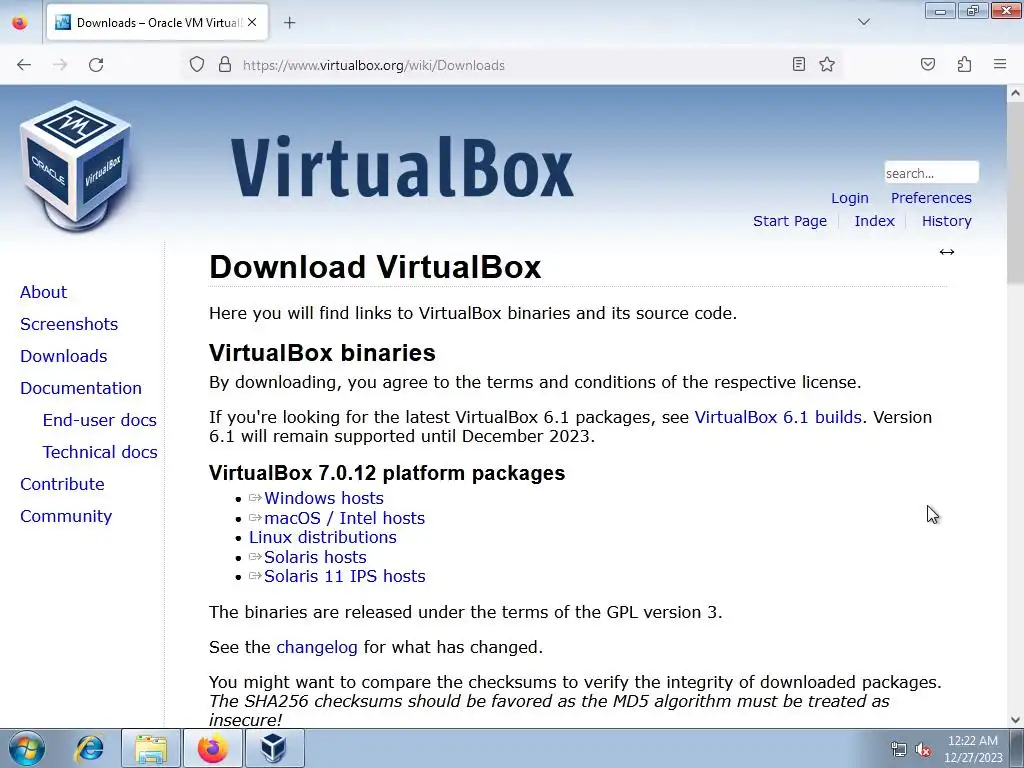Click the Firefox taskbar icon

click(212, 748)
